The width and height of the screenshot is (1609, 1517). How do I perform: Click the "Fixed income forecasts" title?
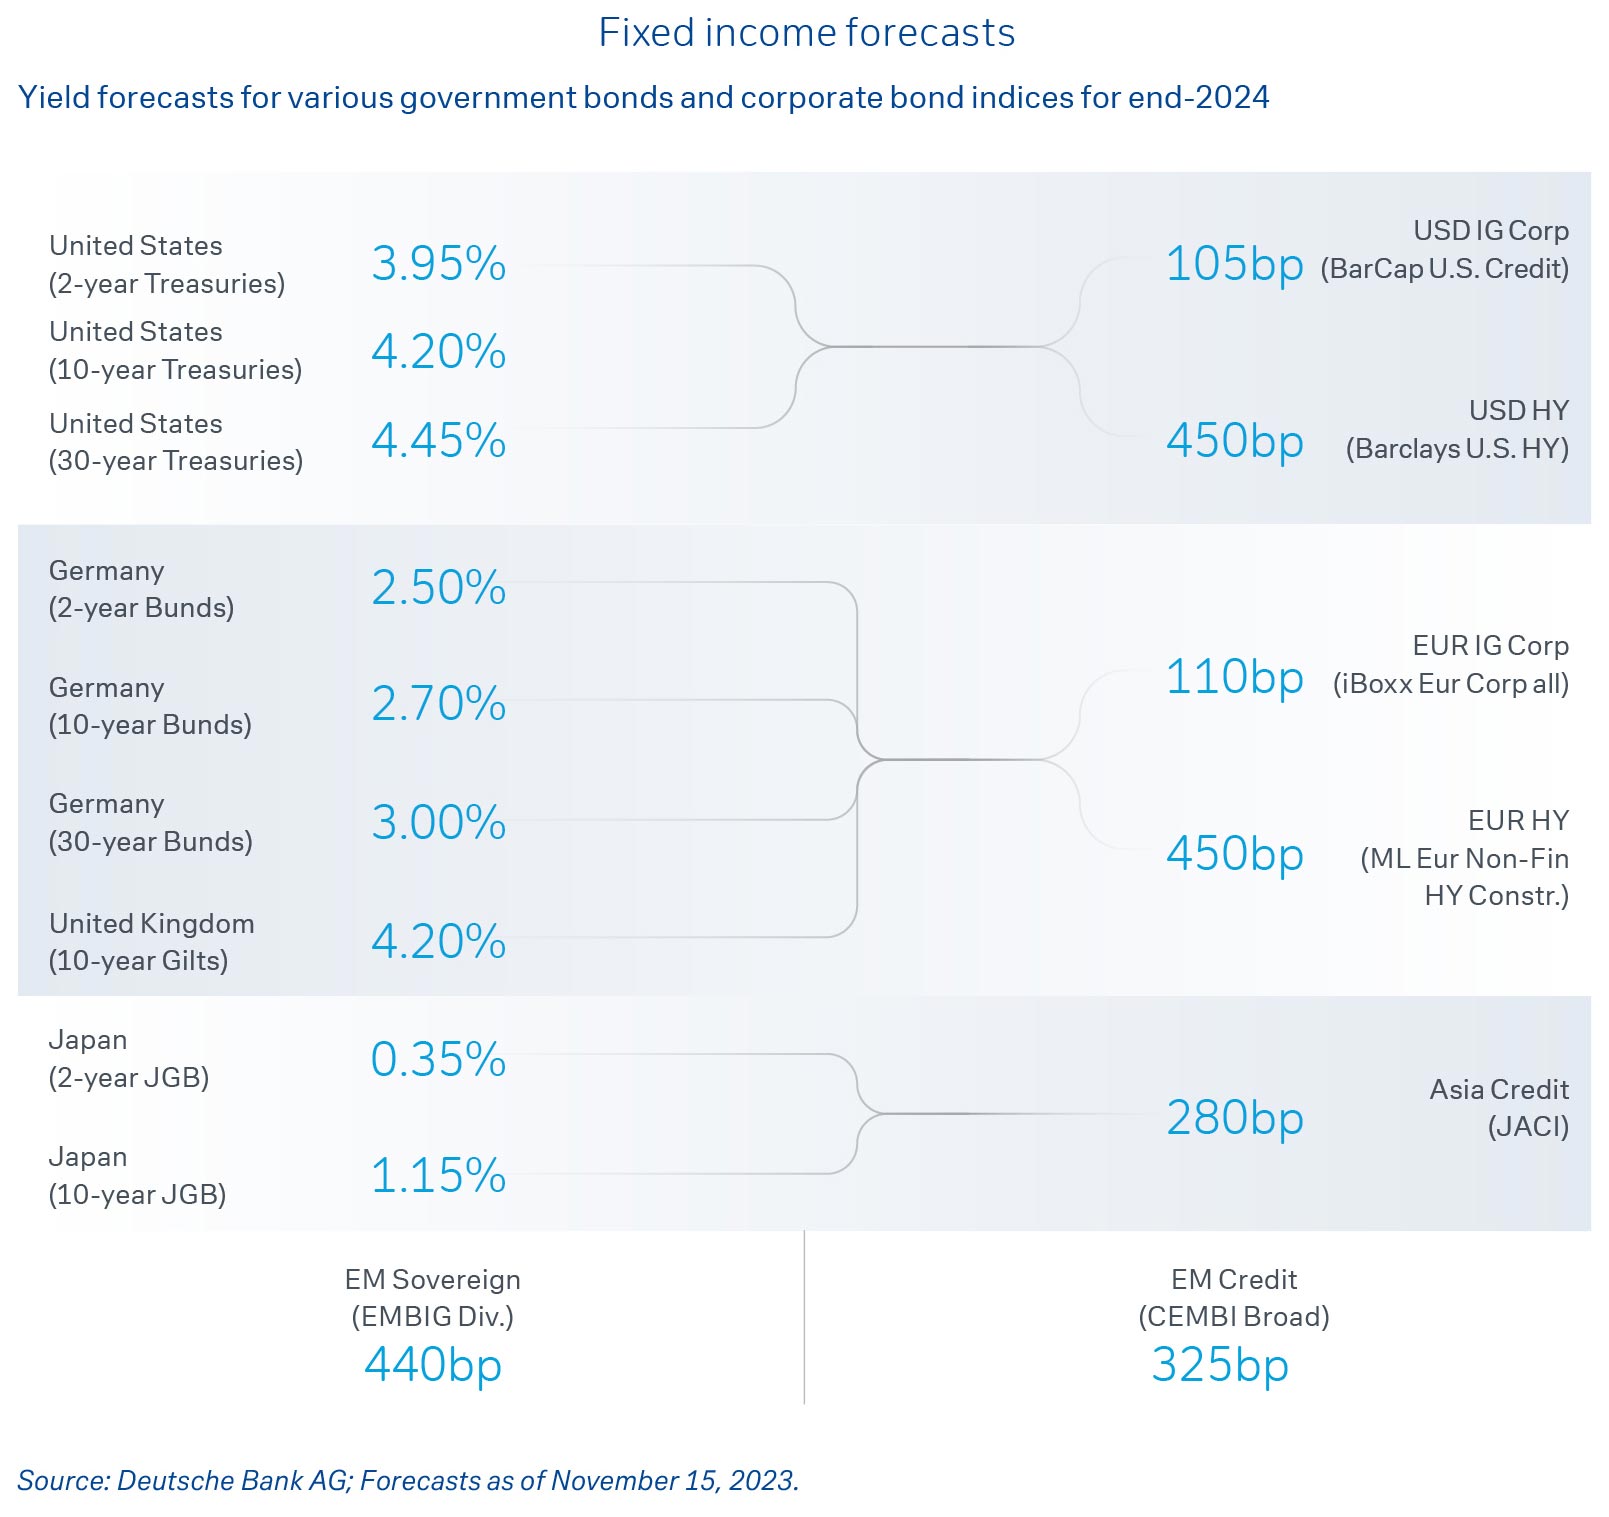click(x=806, y=33)
